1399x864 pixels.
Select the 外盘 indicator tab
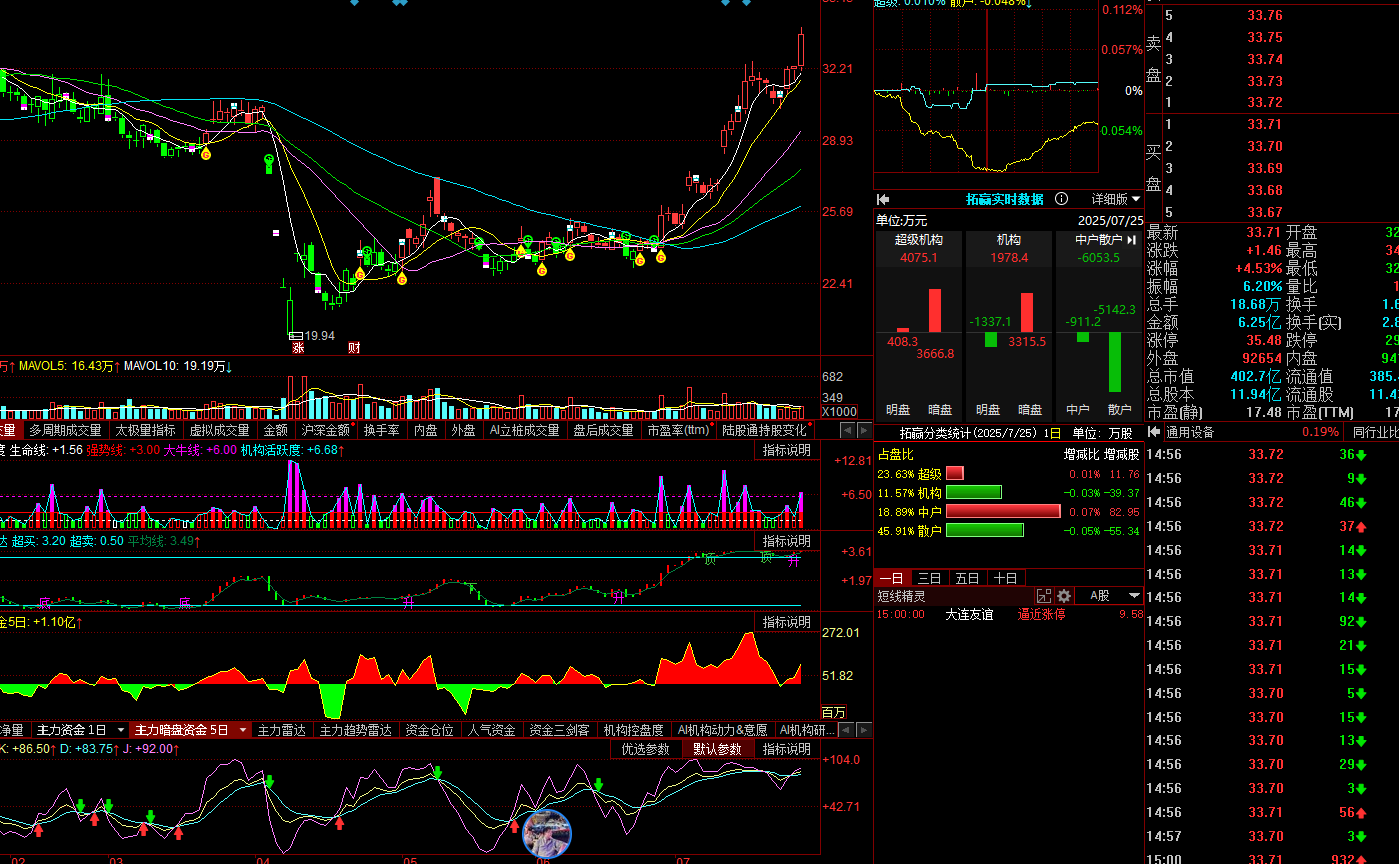[463, 430]
